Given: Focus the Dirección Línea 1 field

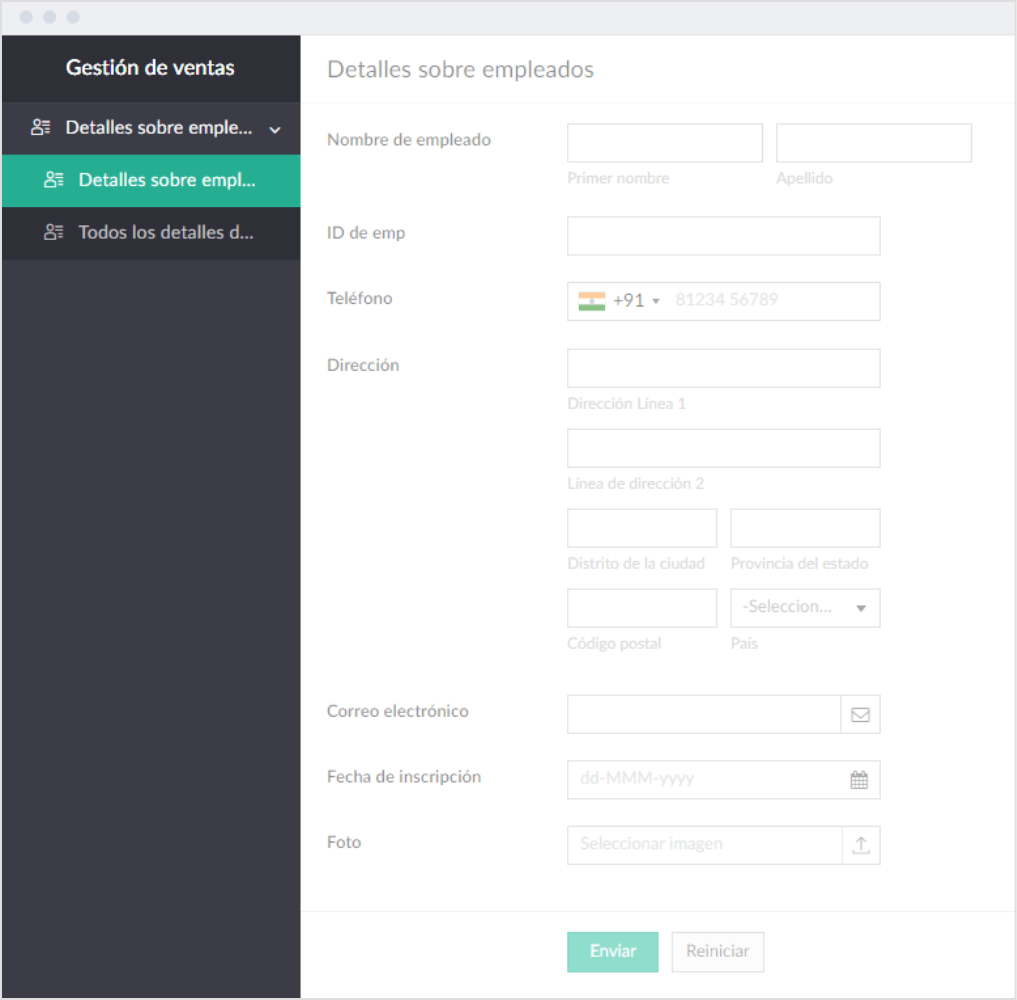Looking at the screenshot, I should click(723, 368).
